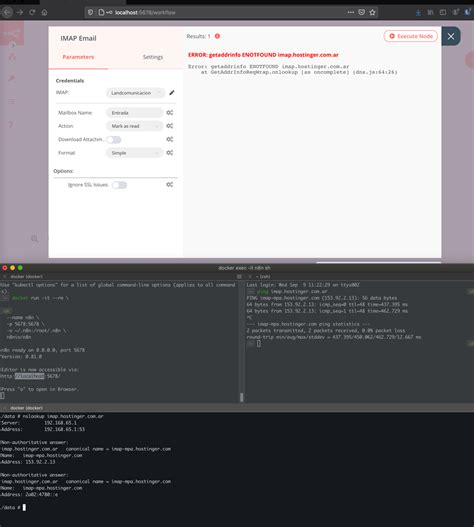Viewport: 474px width, 527px height.
Task: Open gear options for Ignore SSL Issues
Action: [x=170, y=185]
